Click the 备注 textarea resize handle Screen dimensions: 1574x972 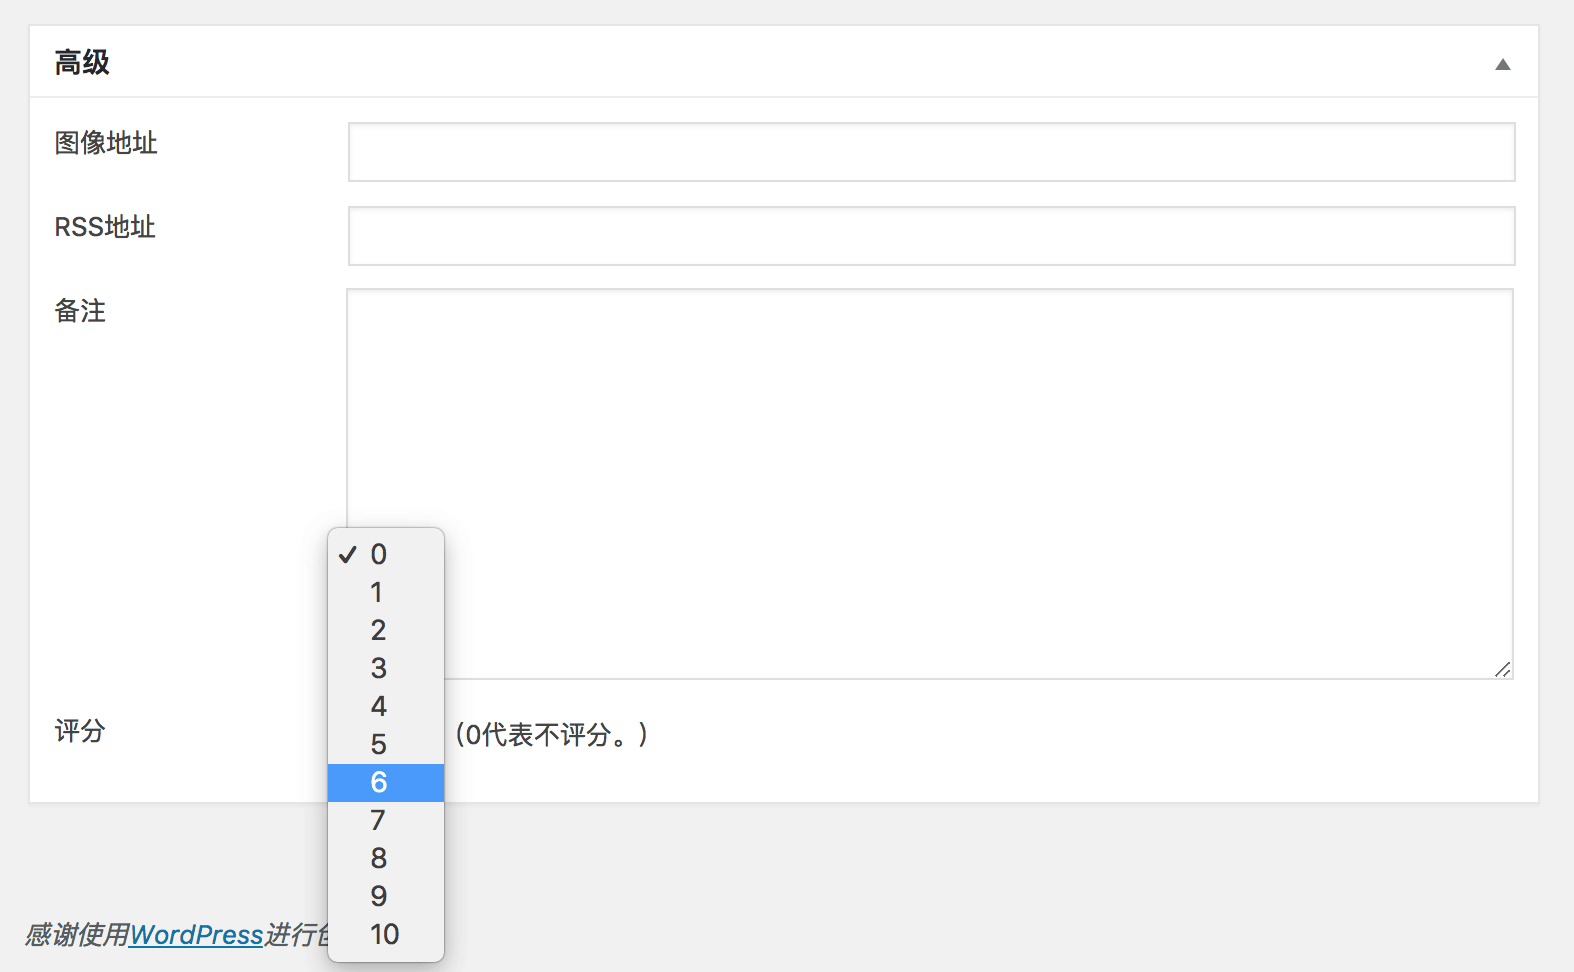point(1502,669)
